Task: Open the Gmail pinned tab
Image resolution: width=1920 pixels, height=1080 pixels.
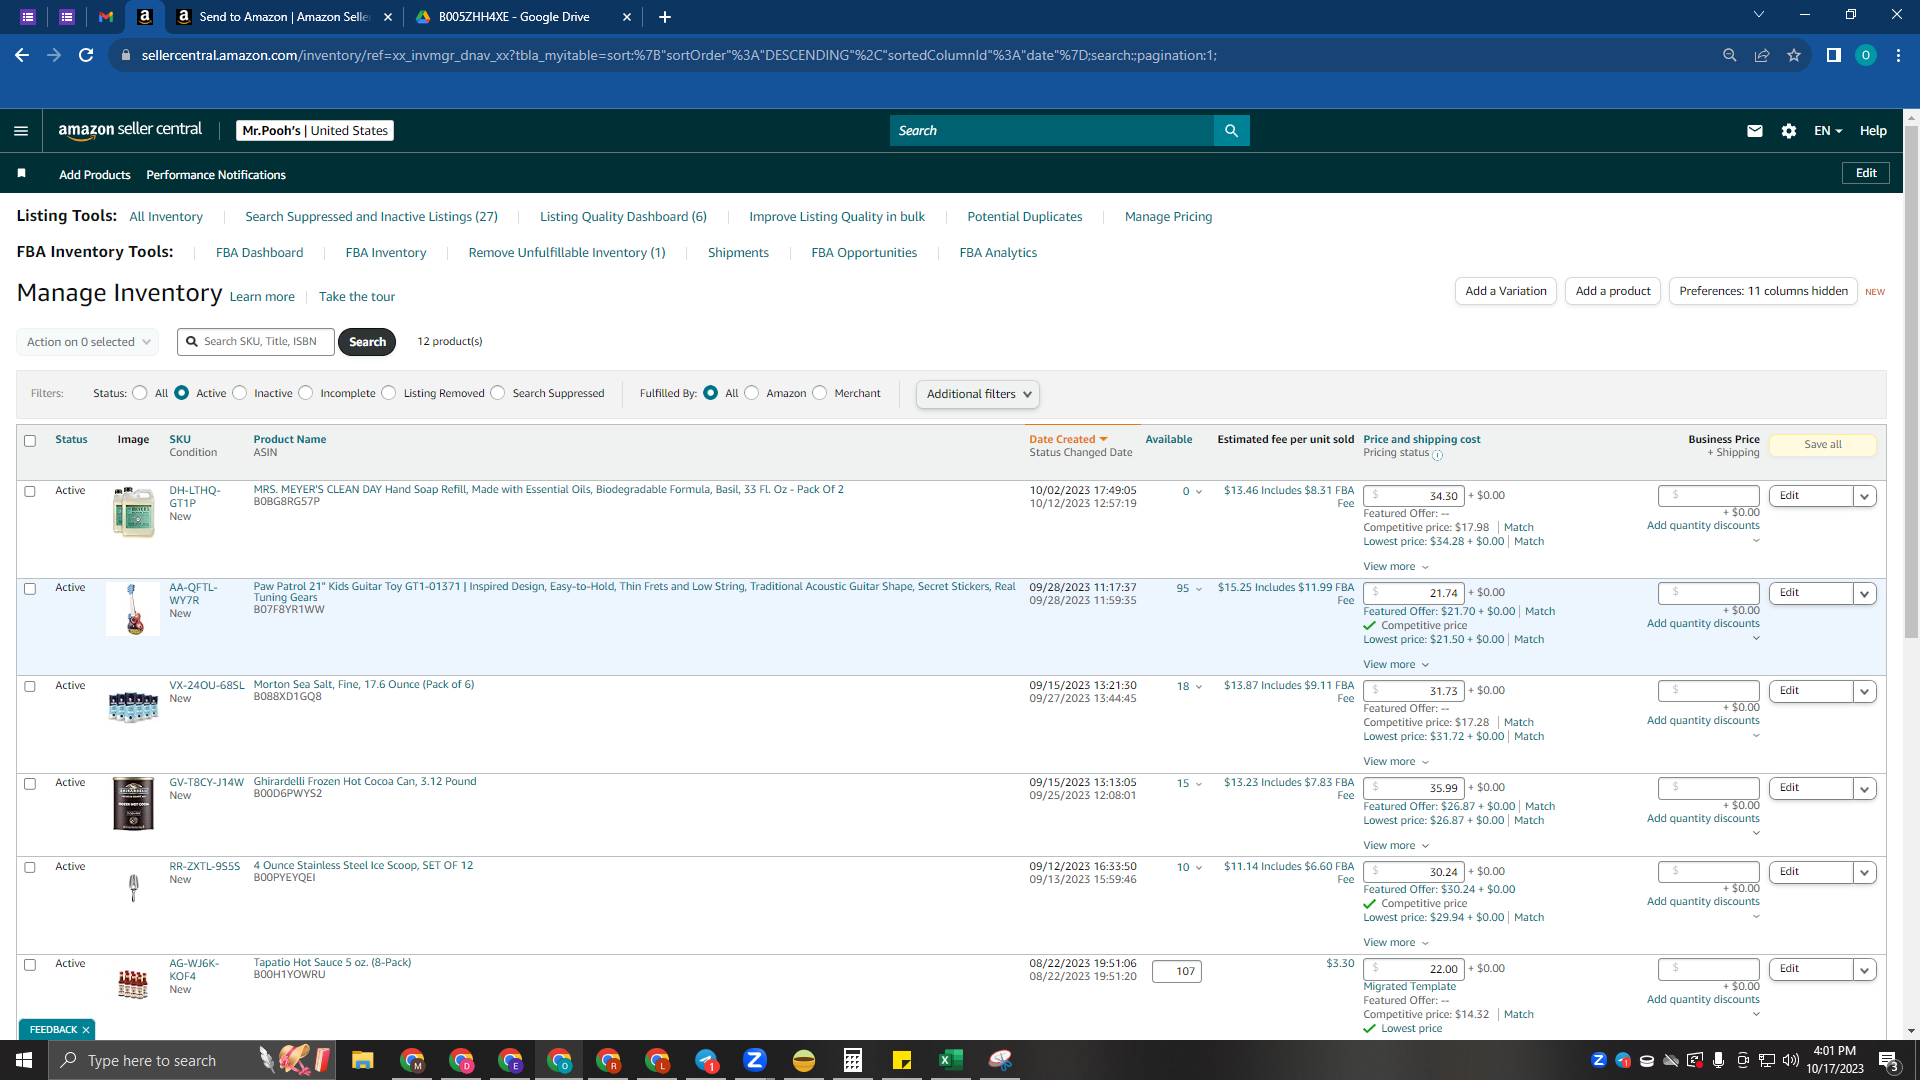Action: click(x=106, y=17)
